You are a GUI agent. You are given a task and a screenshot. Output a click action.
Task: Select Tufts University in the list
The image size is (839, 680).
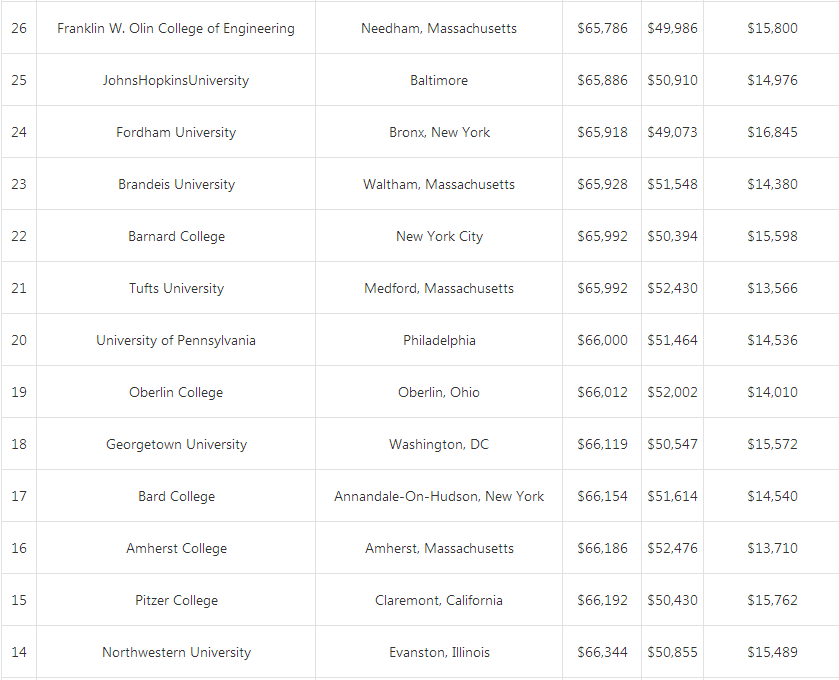tap(176, 288)
